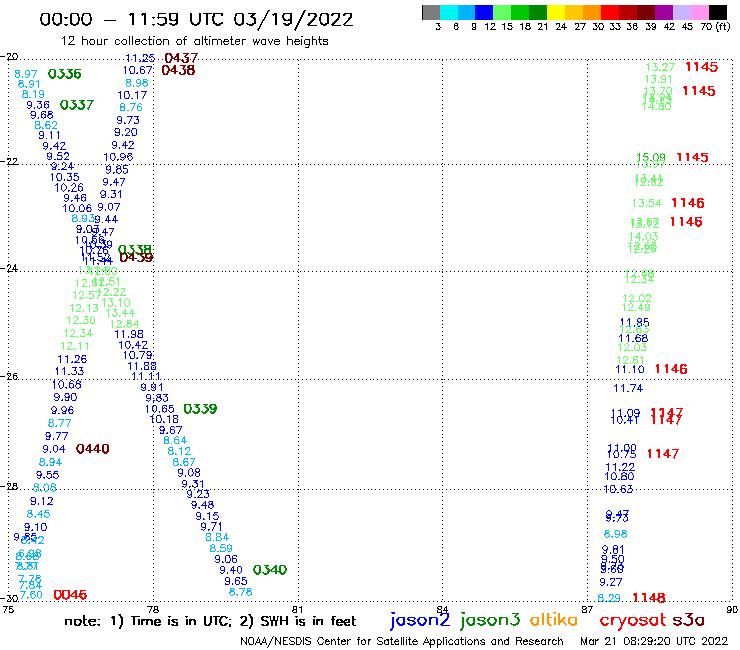Click the dark red 0440 time label

point(92,448)
